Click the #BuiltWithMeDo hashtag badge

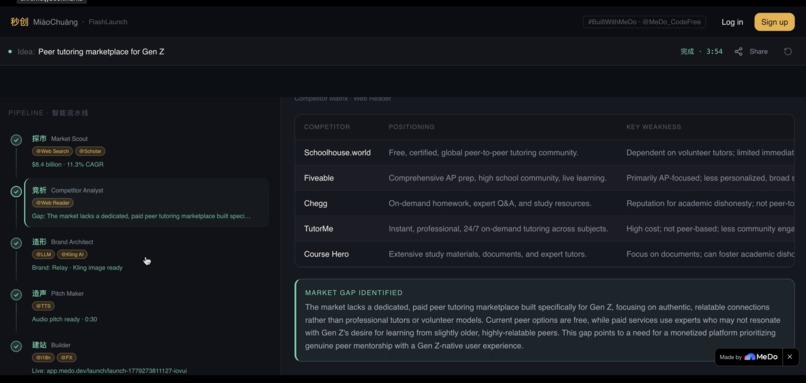pos(644,22)
